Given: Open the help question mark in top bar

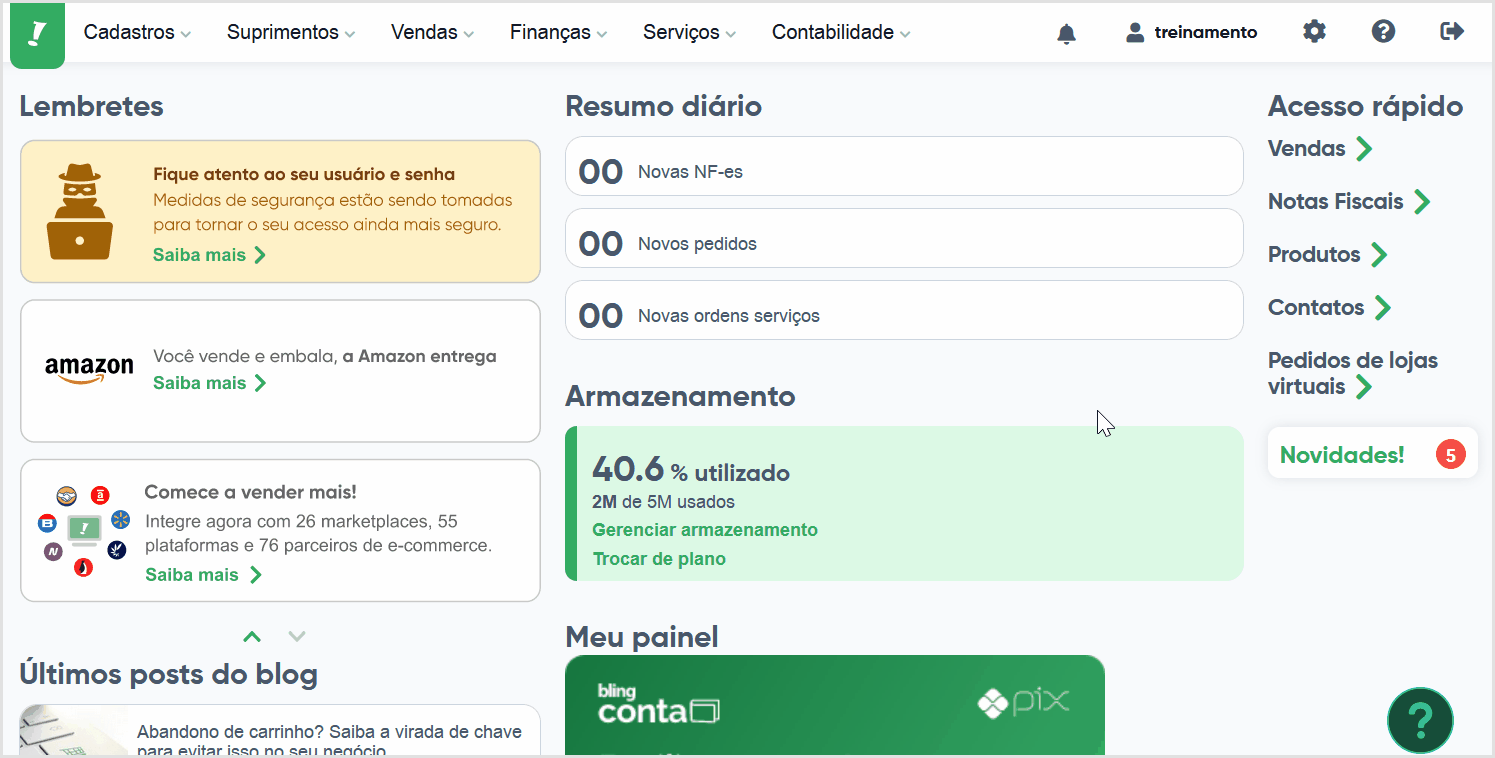Looking at the screenshot, I should click(1383, 32).
